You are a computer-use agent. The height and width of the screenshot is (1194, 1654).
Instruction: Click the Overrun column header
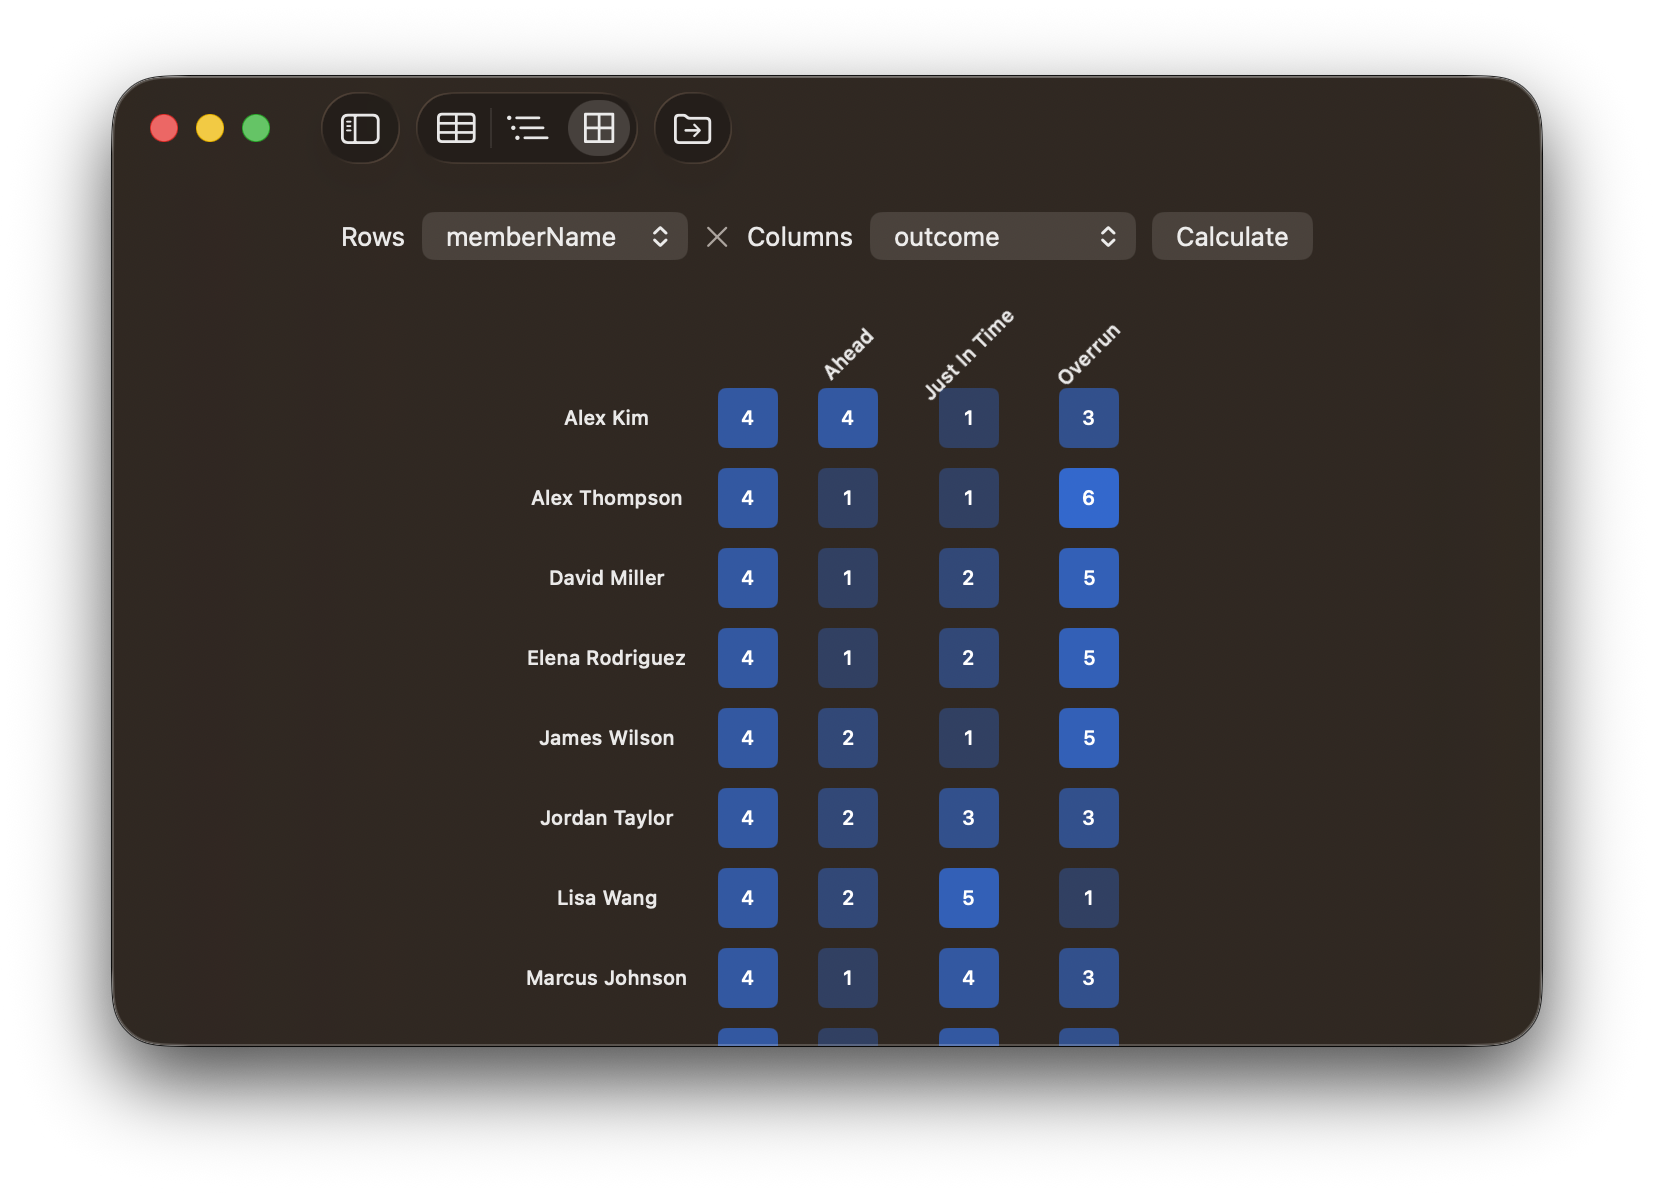[x=1088, y=354]
